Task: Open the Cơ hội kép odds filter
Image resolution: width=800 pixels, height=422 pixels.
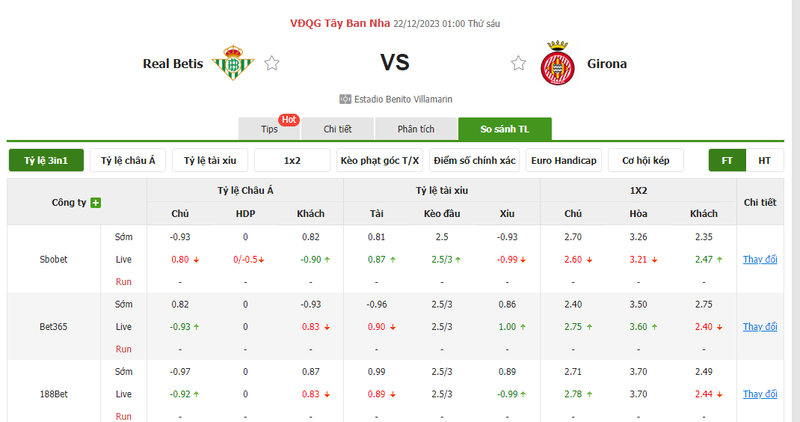Action: [x=645, y=160]
